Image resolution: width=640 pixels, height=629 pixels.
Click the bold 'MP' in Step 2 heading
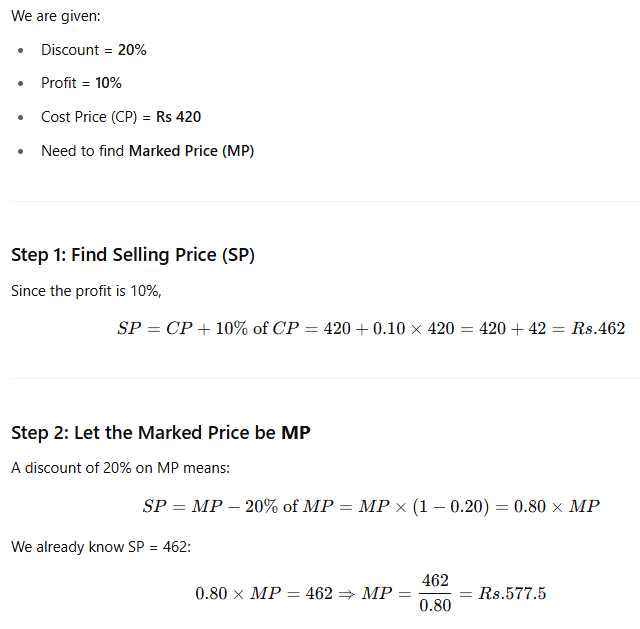[x=295, y=433]
